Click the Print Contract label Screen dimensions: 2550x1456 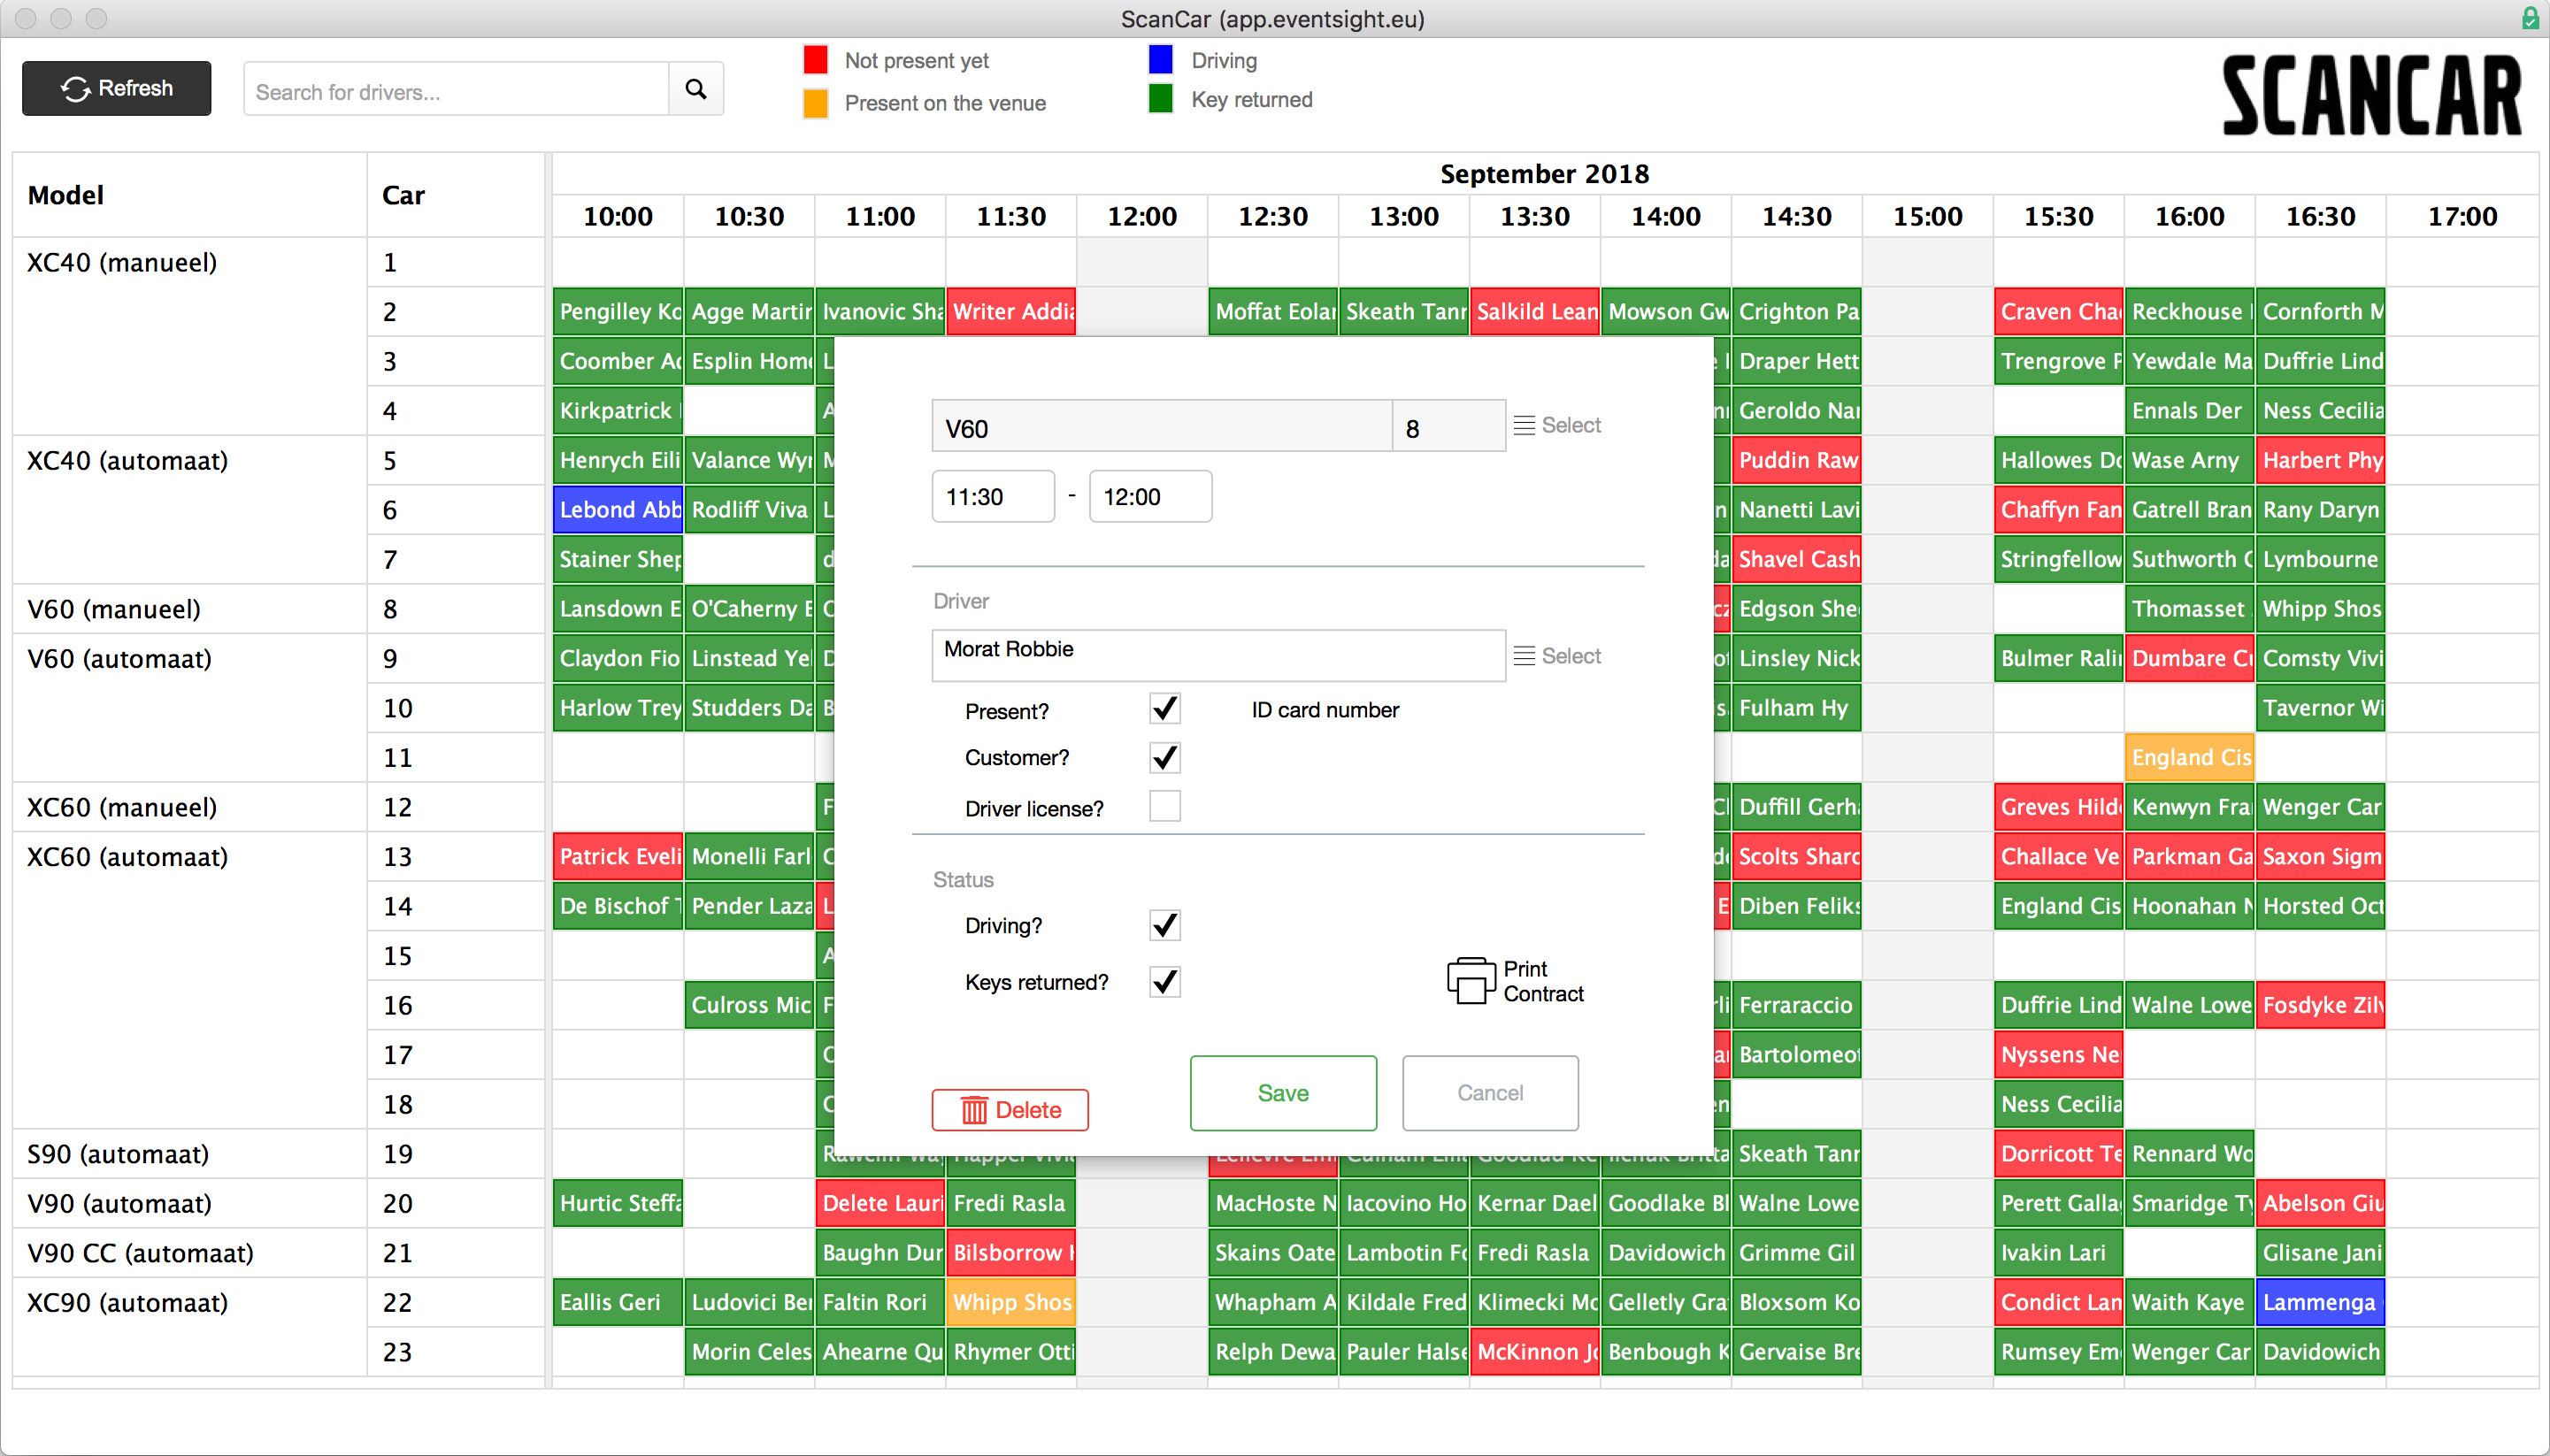click(1543, 981)
